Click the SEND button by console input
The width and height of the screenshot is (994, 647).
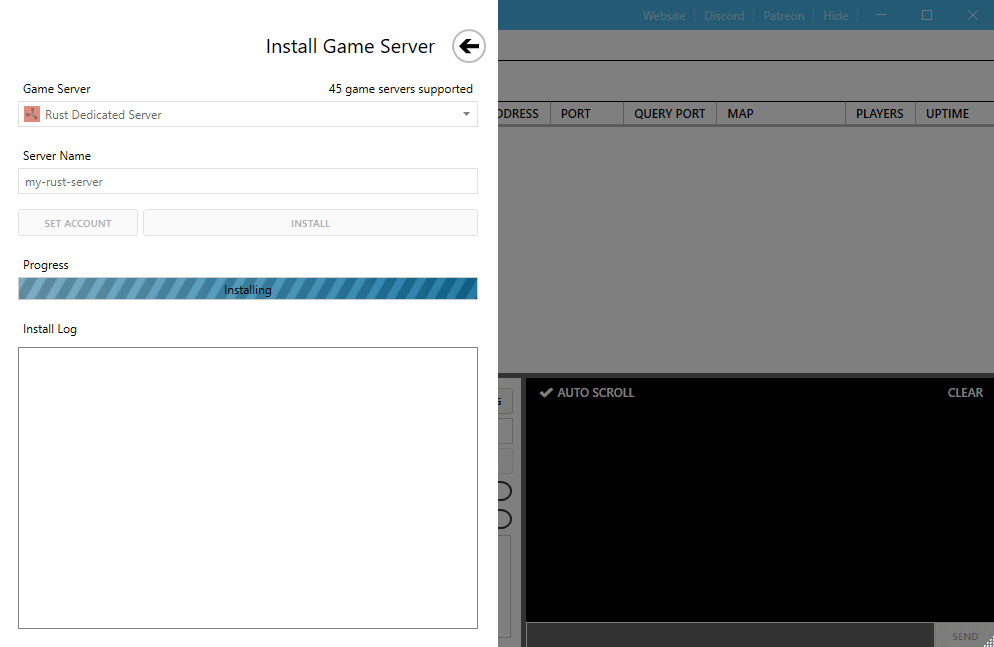964,636
